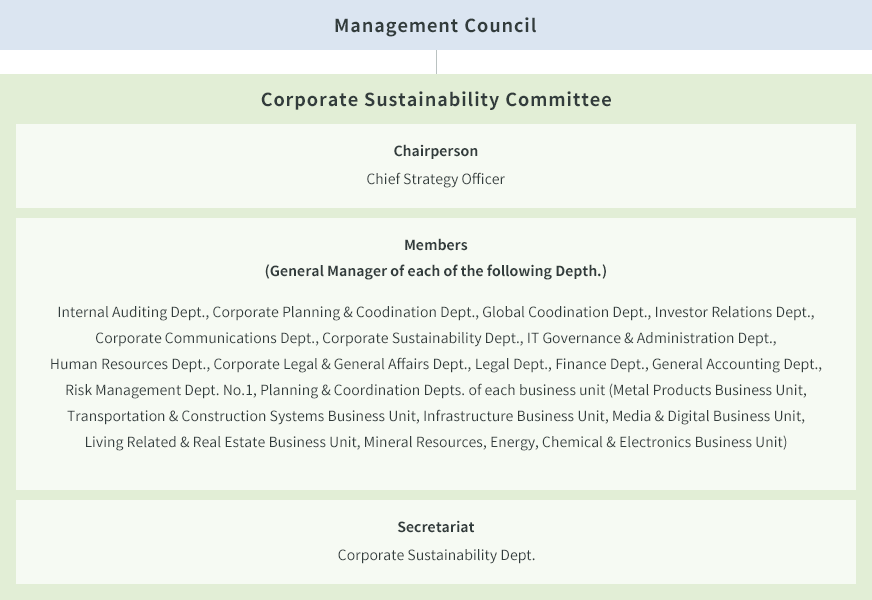Click the Secretariat heading
The width and height of the screenshot is (872, 600).
click(435, 527)
